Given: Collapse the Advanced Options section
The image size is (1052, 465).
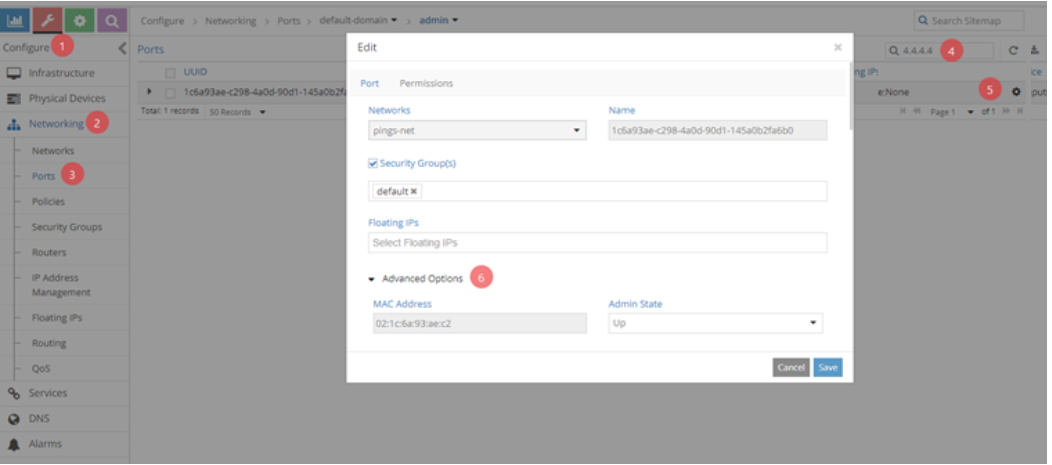Looking at the screenshot, I should 416,278.
